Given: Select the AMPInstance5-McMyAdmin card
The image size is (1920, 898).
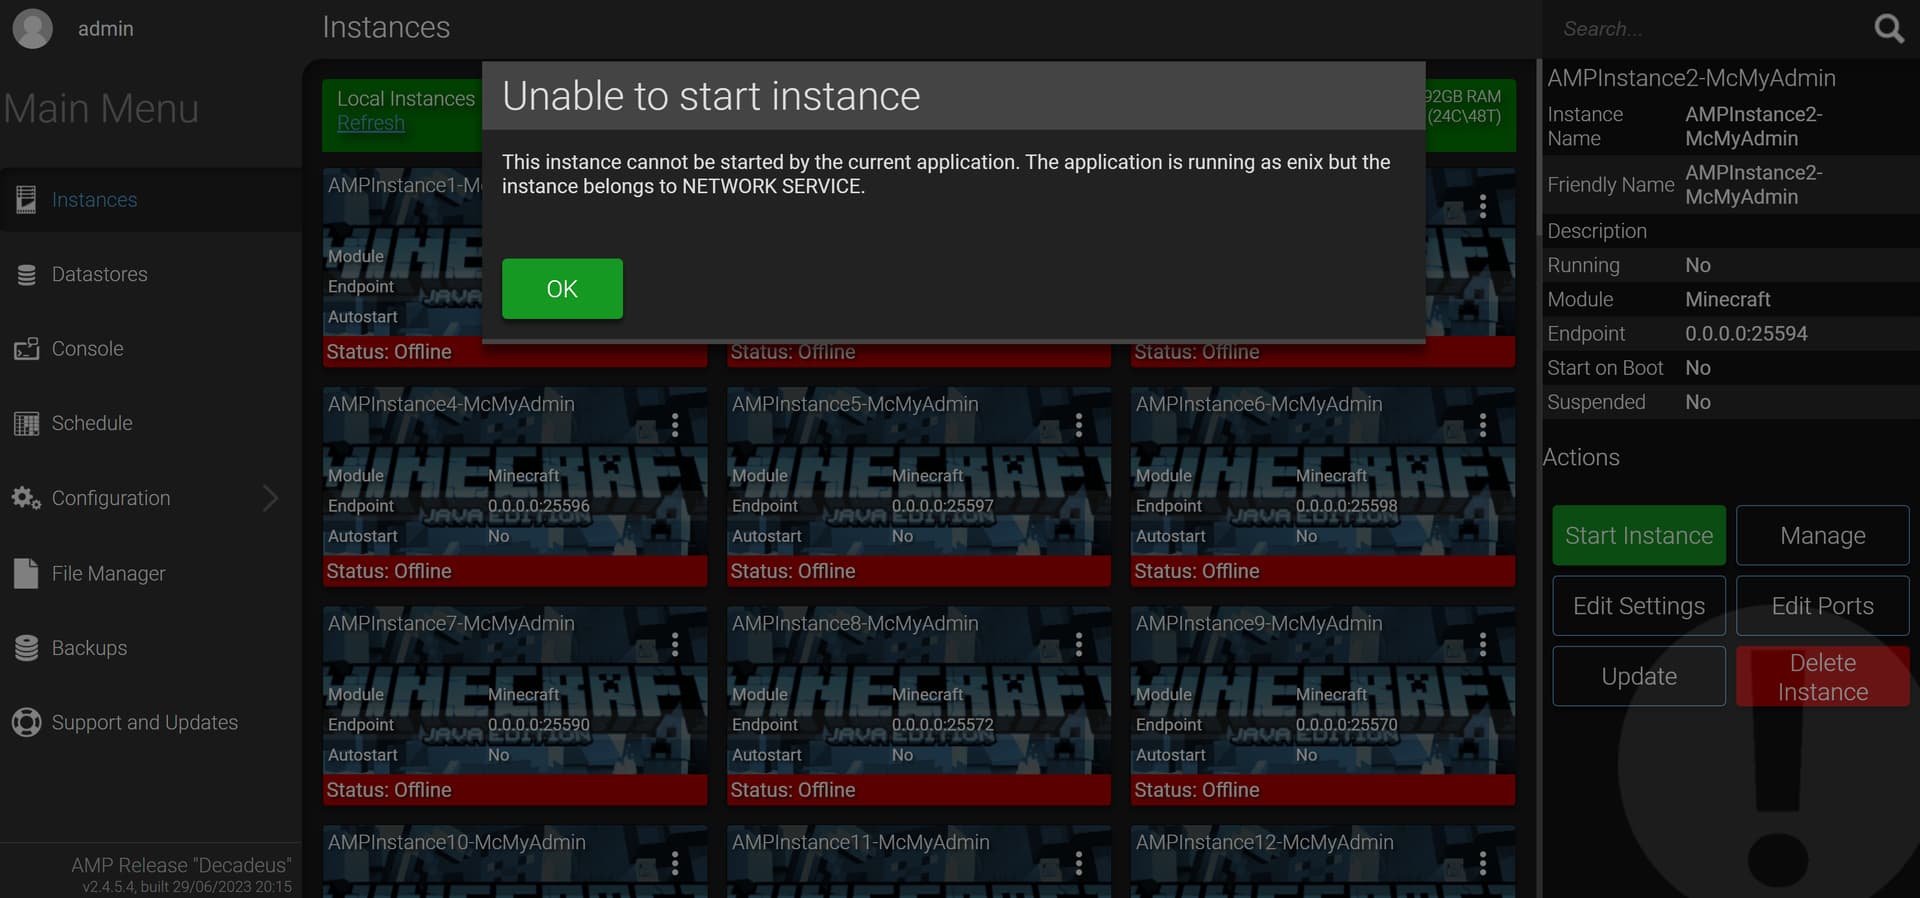Looking at the screenshot, I should tap(919, 487).
